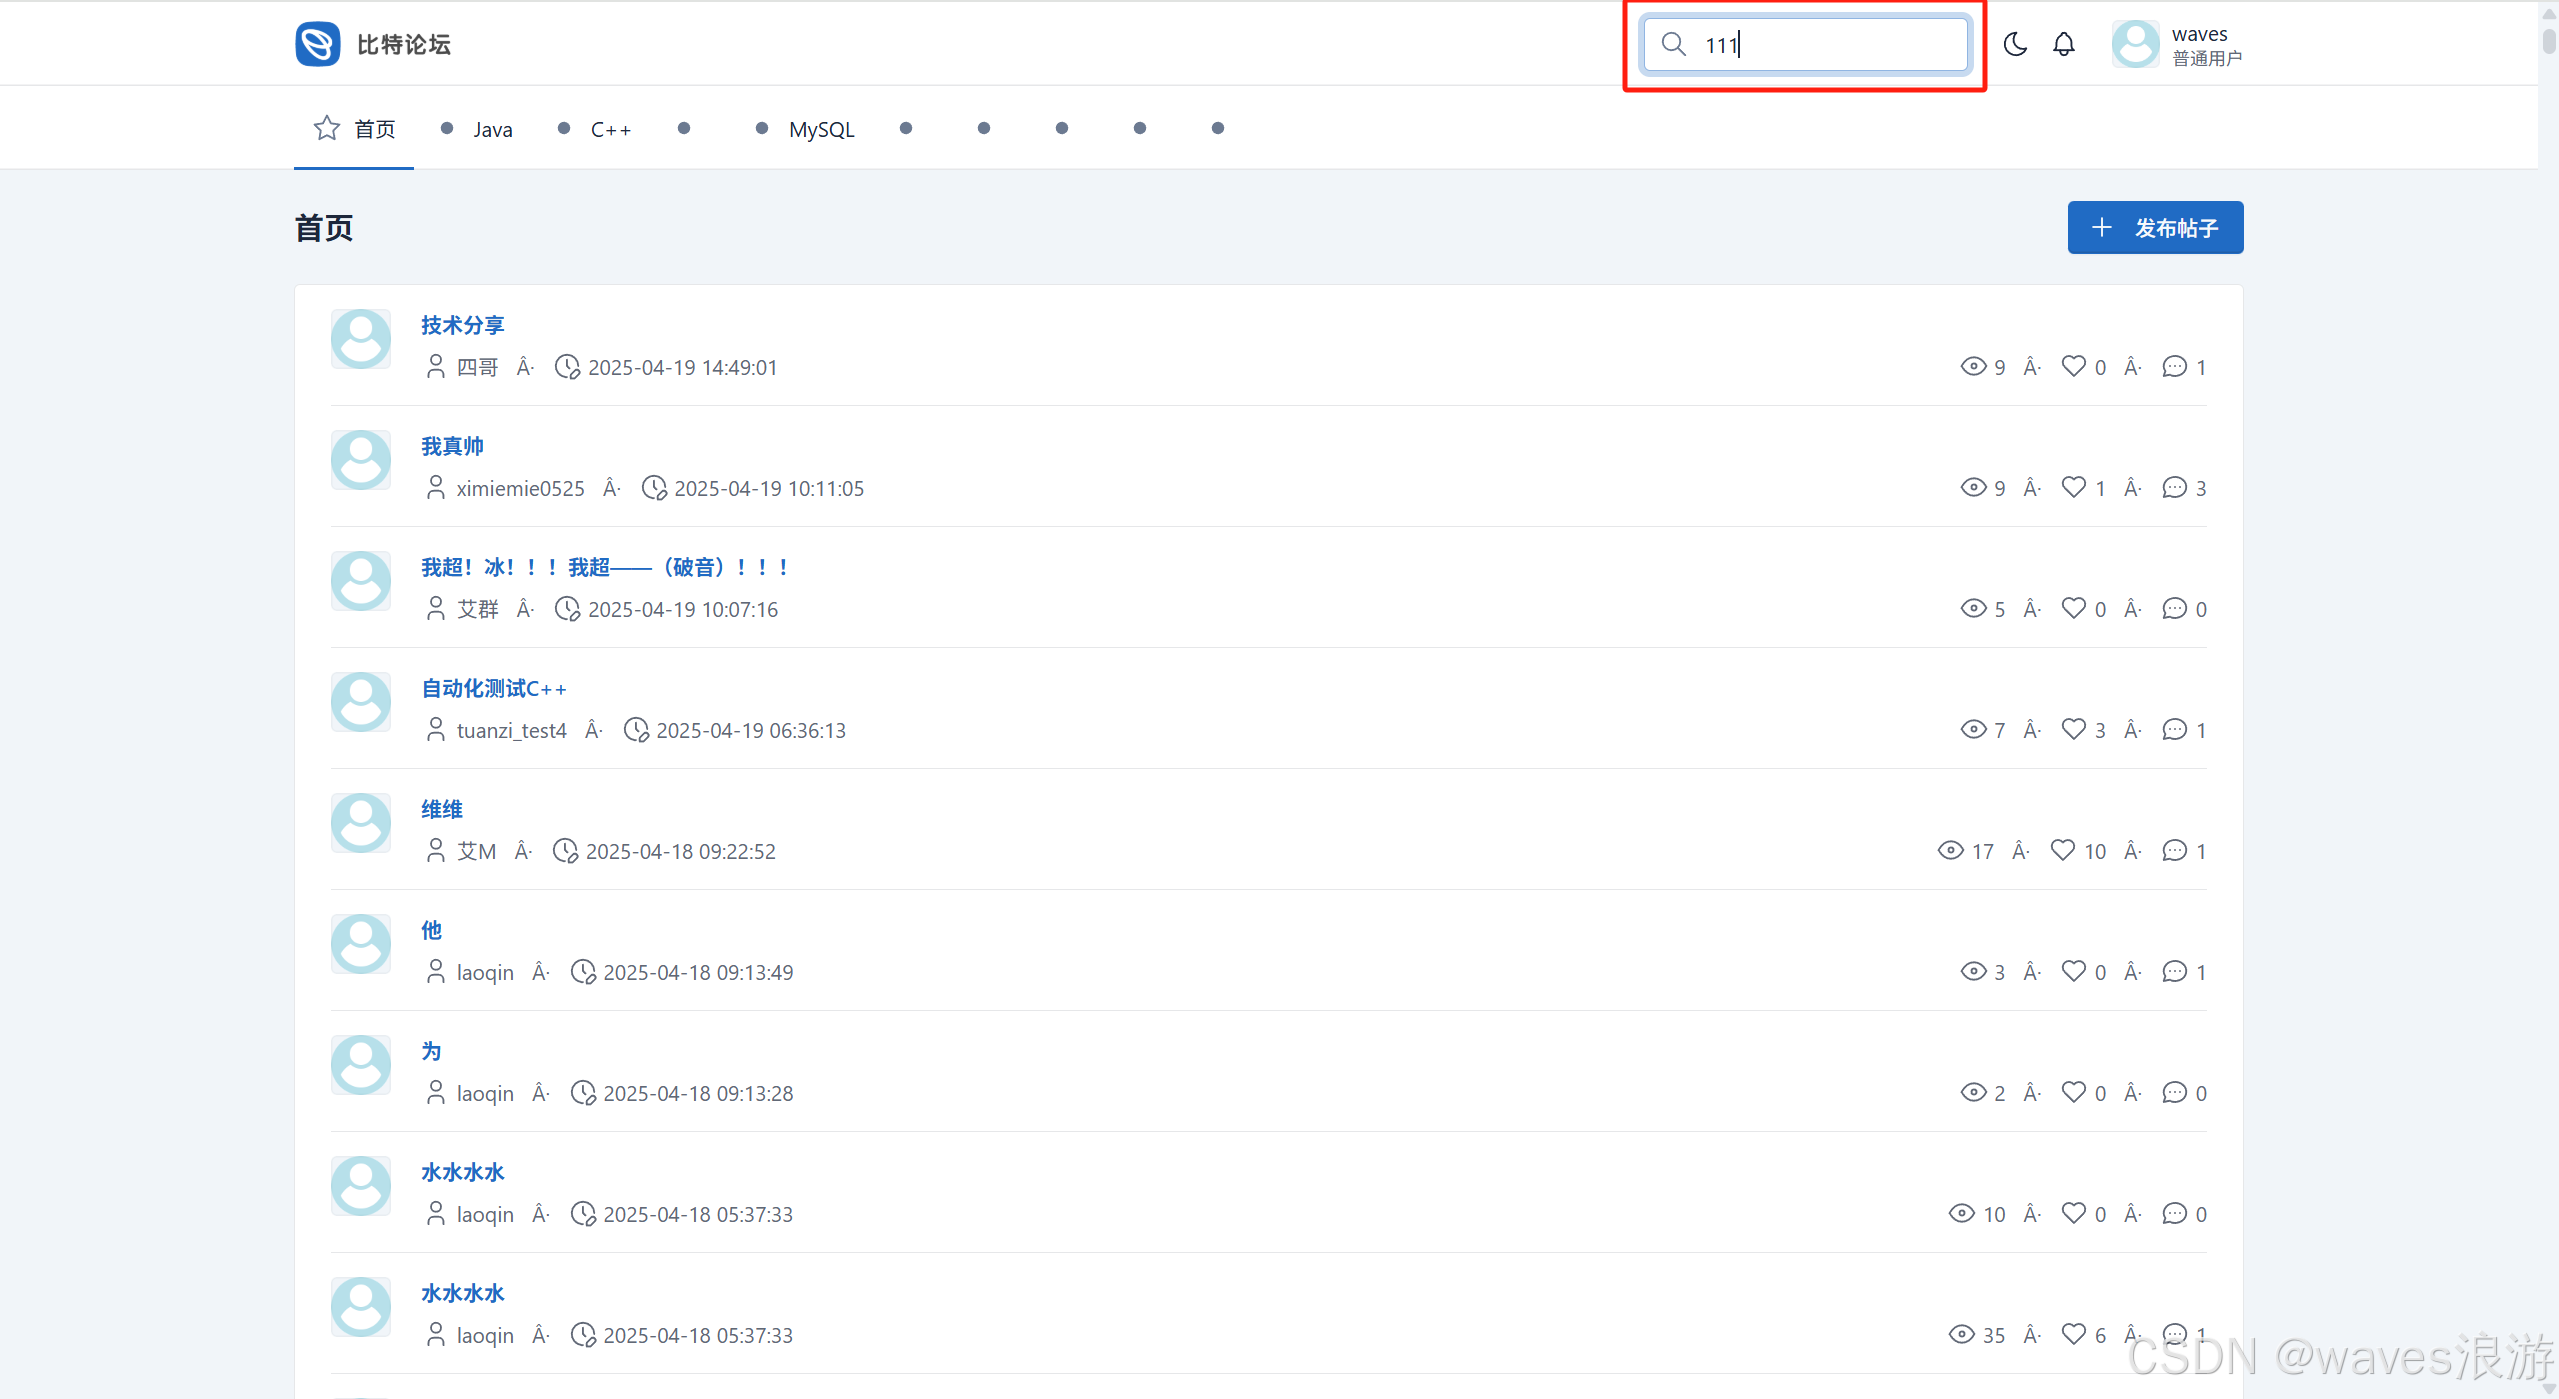This screenshot has height=1399, width=2559.
Task: Toggle dark mode with the moon icon
Action: (x=2015, y=44)
